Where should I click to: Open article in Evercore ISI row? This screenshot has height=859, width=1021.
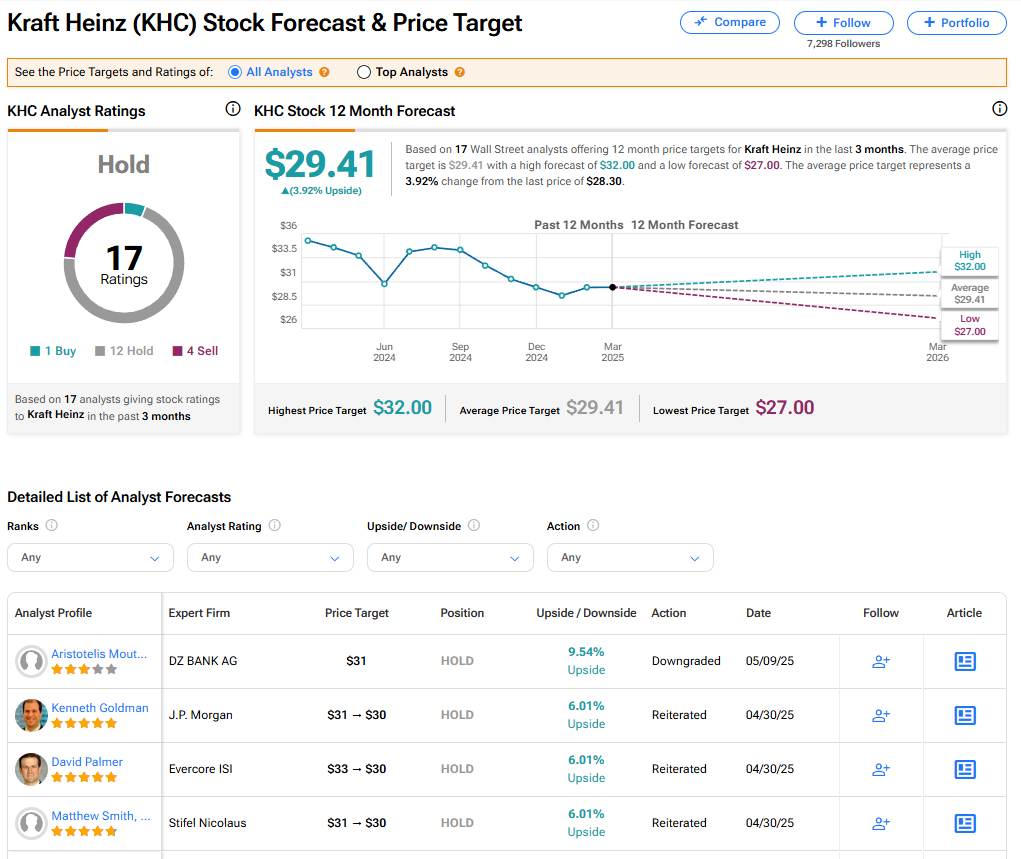pos(965,770)
